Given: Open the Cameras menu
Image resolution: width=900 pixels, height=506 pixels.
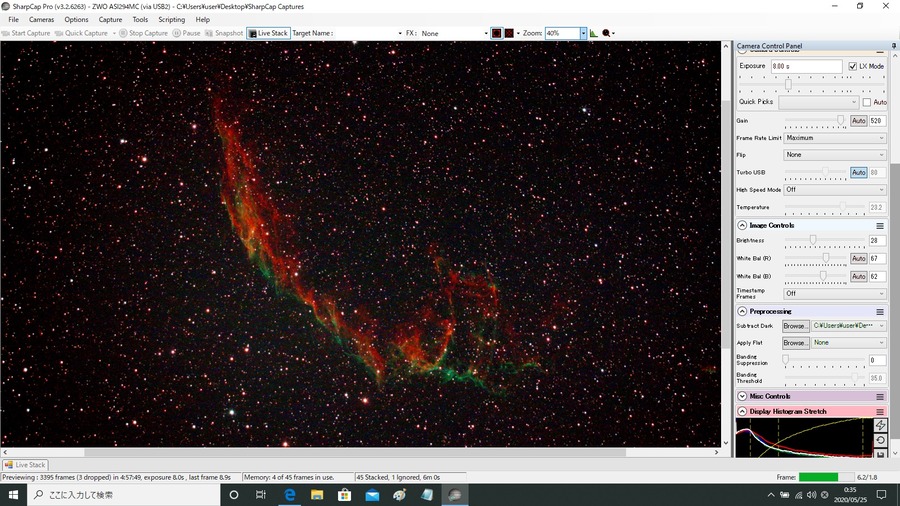Looking at the screenshot, I should click(41, 20).
